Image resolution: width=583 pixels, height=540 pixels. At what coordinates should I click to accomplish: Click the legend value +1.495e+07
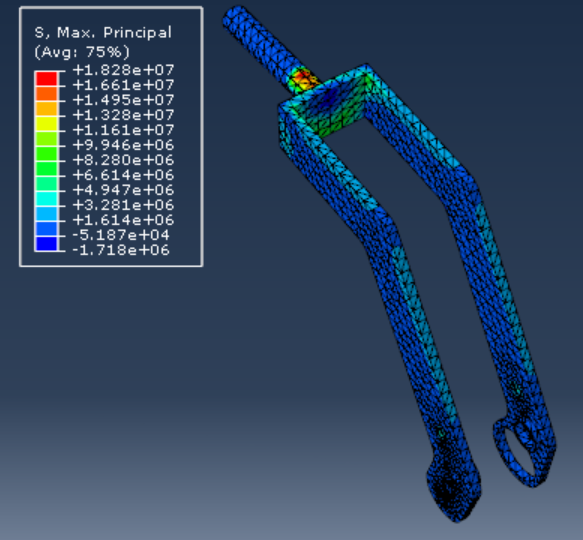click(x=123, y=100)
